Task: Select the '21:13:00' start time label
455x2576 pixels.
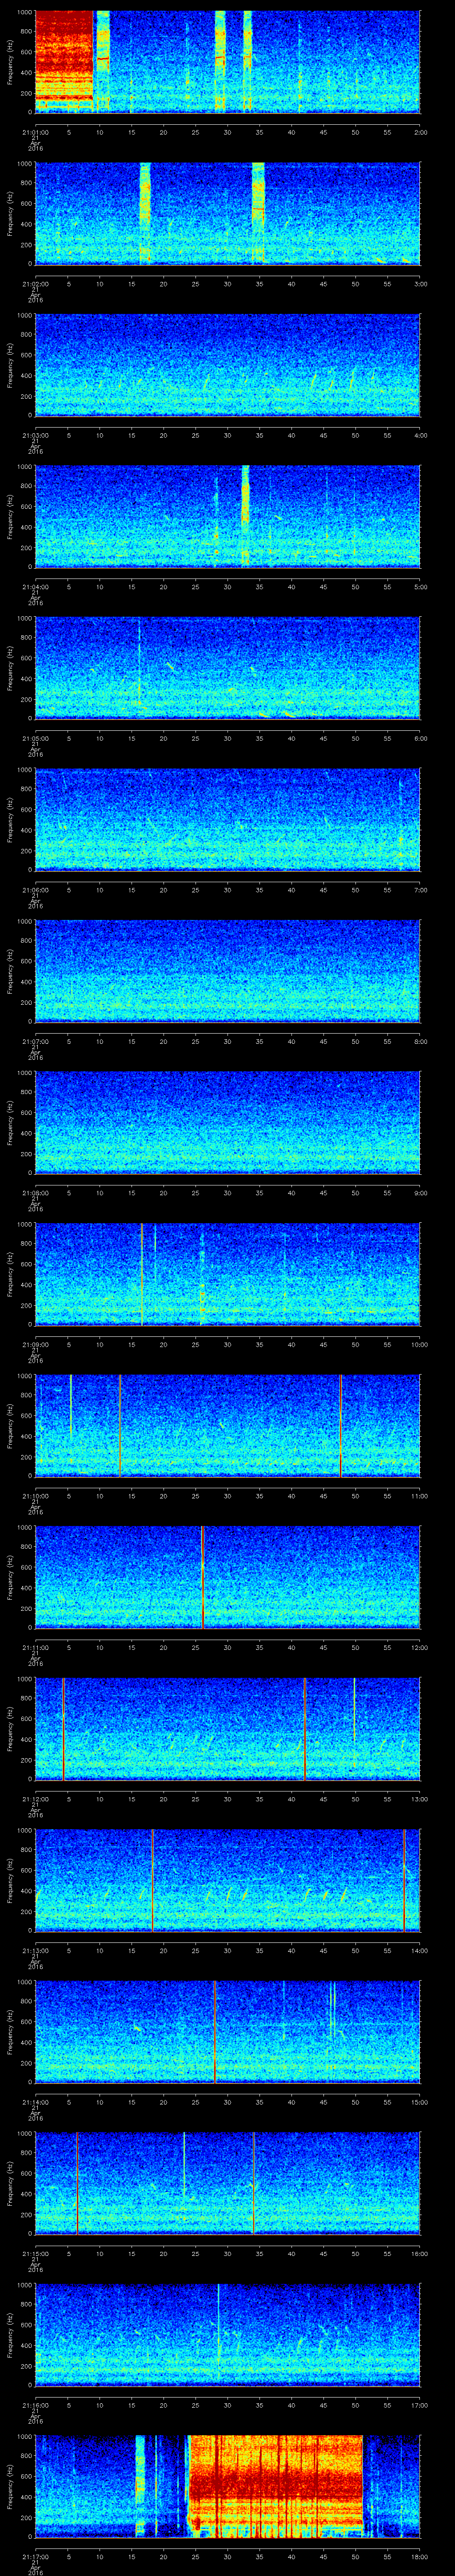Action: click(35, 1950)
